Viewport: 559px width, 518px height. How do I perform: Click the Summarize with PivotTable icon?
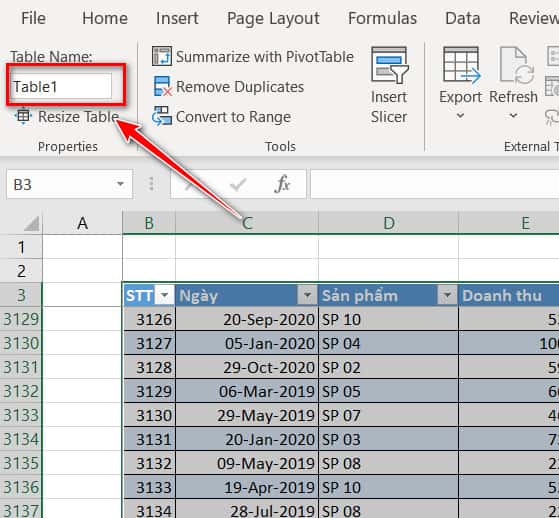(162, 56)
